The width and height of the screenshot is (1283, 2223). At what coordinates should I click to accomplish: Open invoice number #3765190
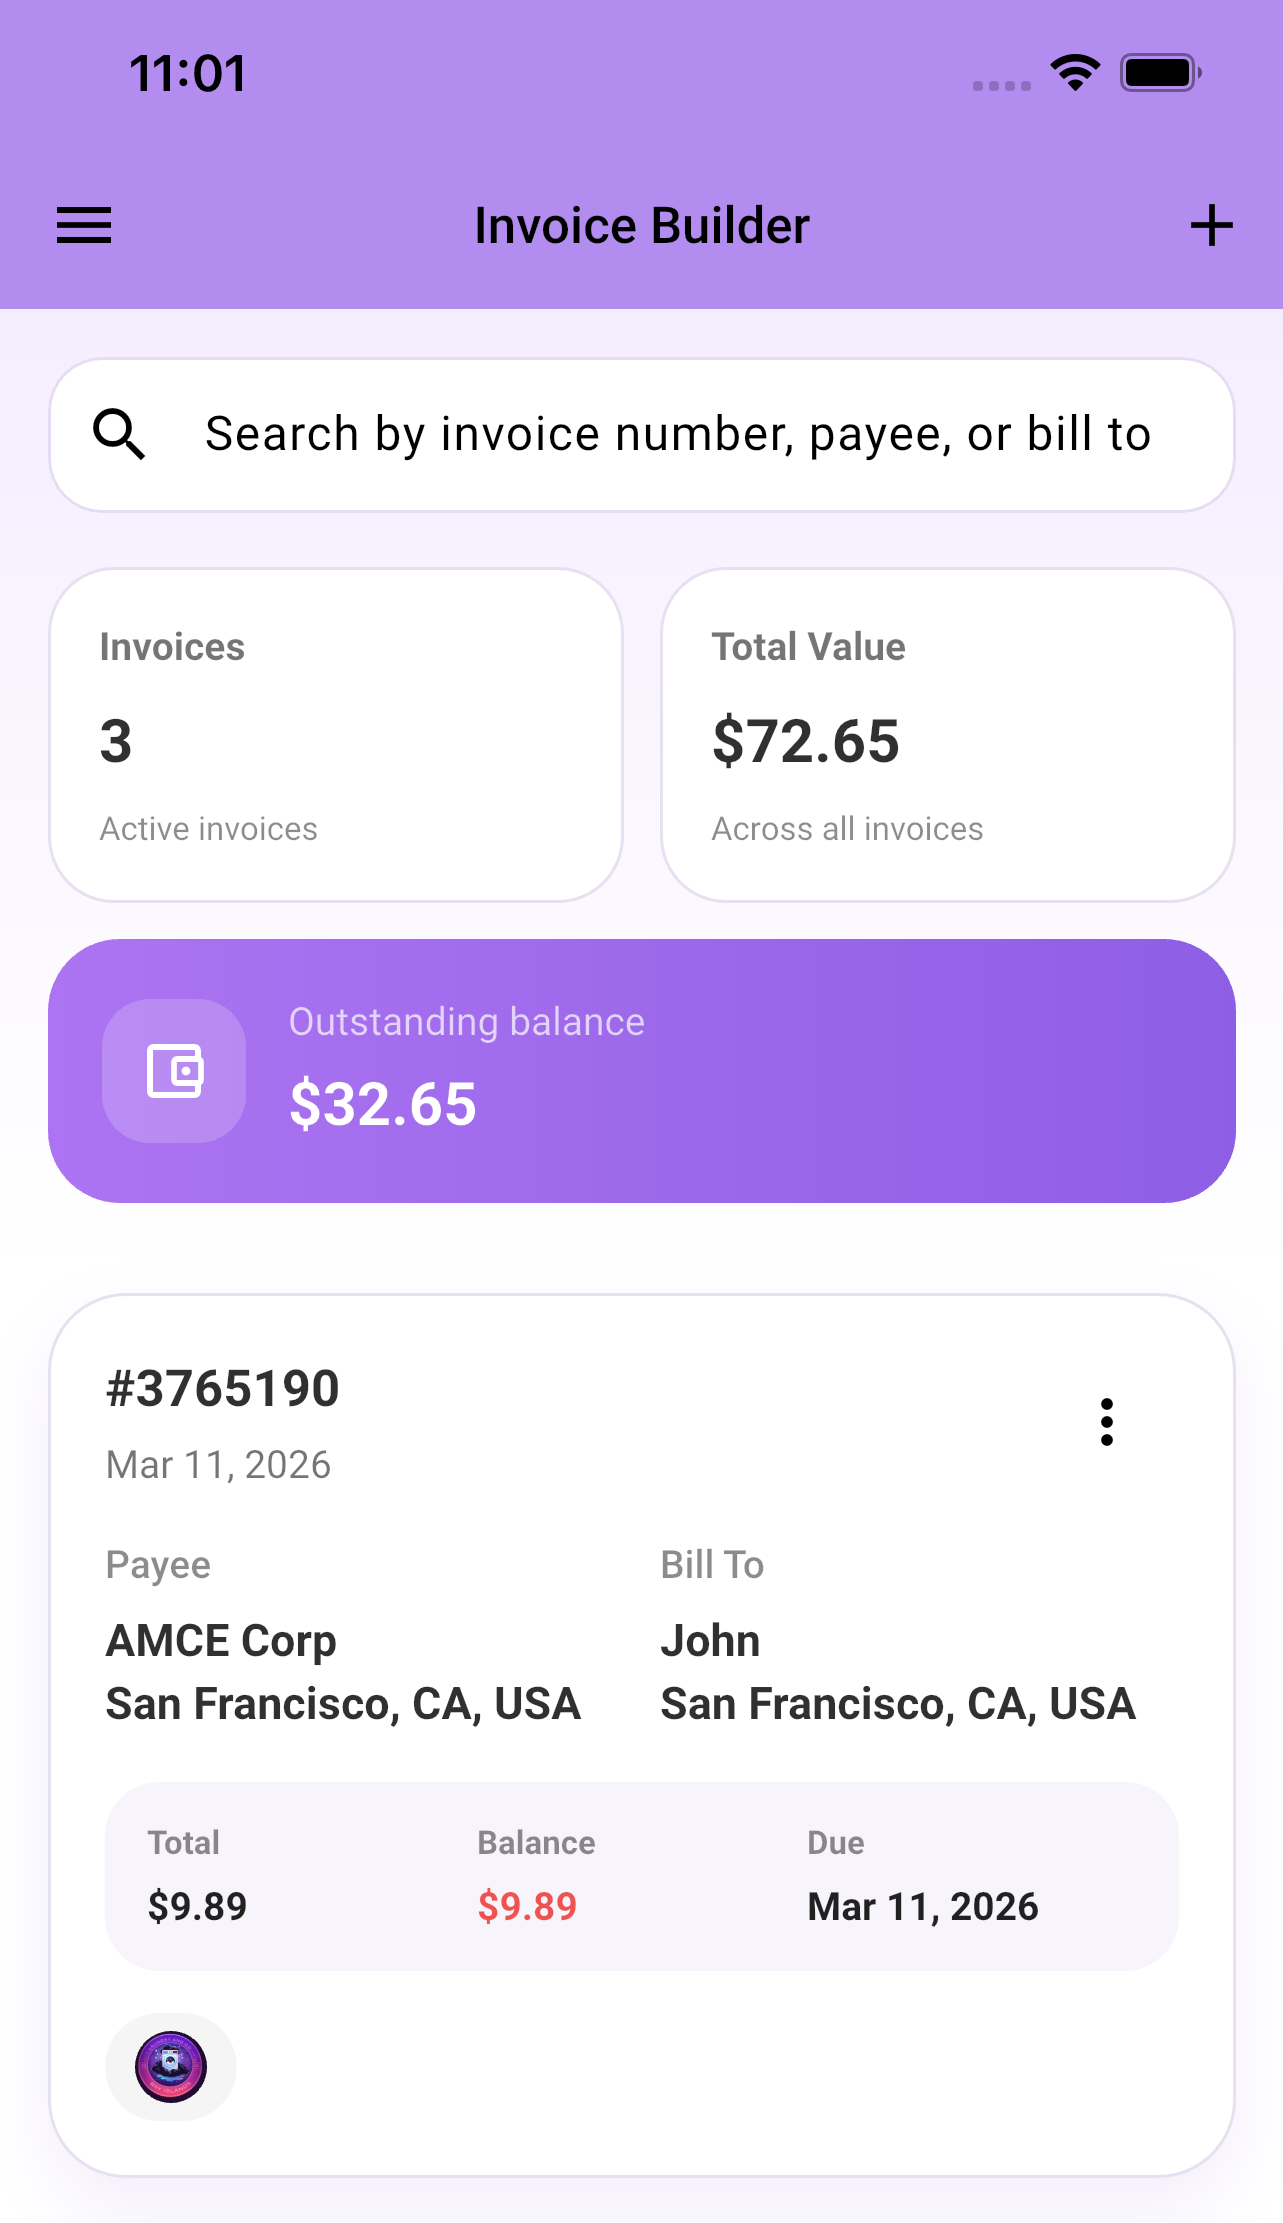[223, 1388]
